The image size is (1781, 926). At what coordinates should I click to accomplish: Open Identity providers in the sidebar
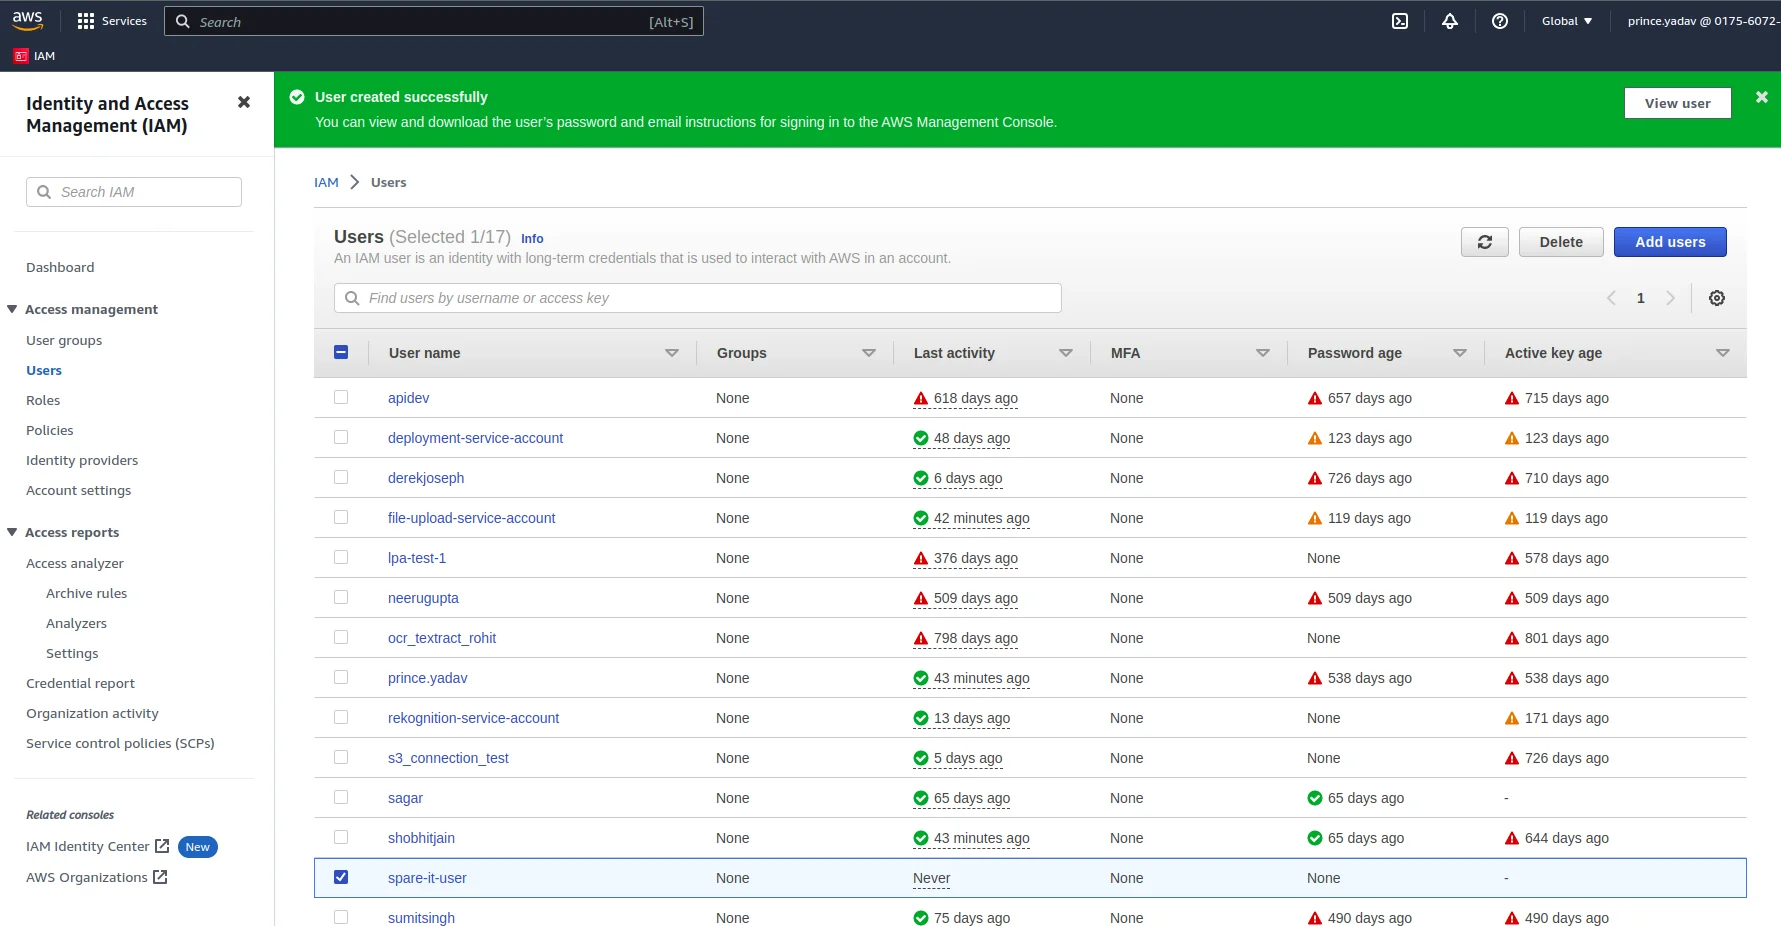click(x=82, y=460)
